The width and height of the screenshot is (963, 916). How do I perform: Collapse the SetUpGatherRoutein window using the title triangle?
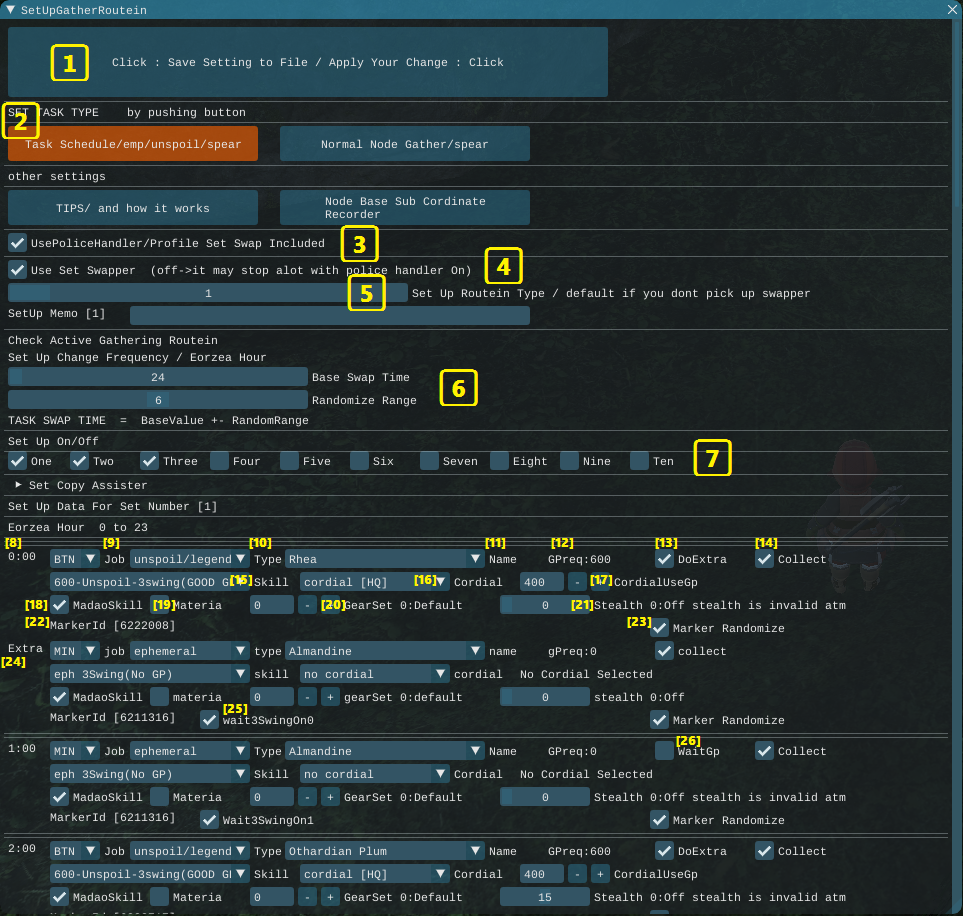[x=10, y=10]
